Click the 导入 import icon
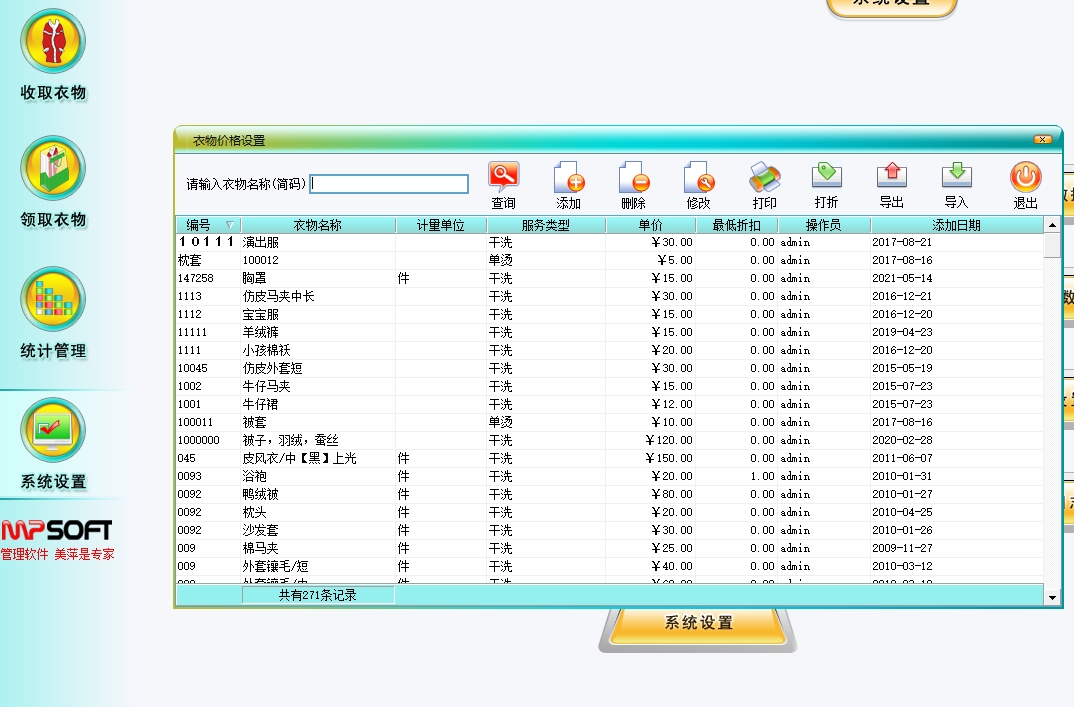This screenshot has height=707, width=1074. (x=956, y=178)
